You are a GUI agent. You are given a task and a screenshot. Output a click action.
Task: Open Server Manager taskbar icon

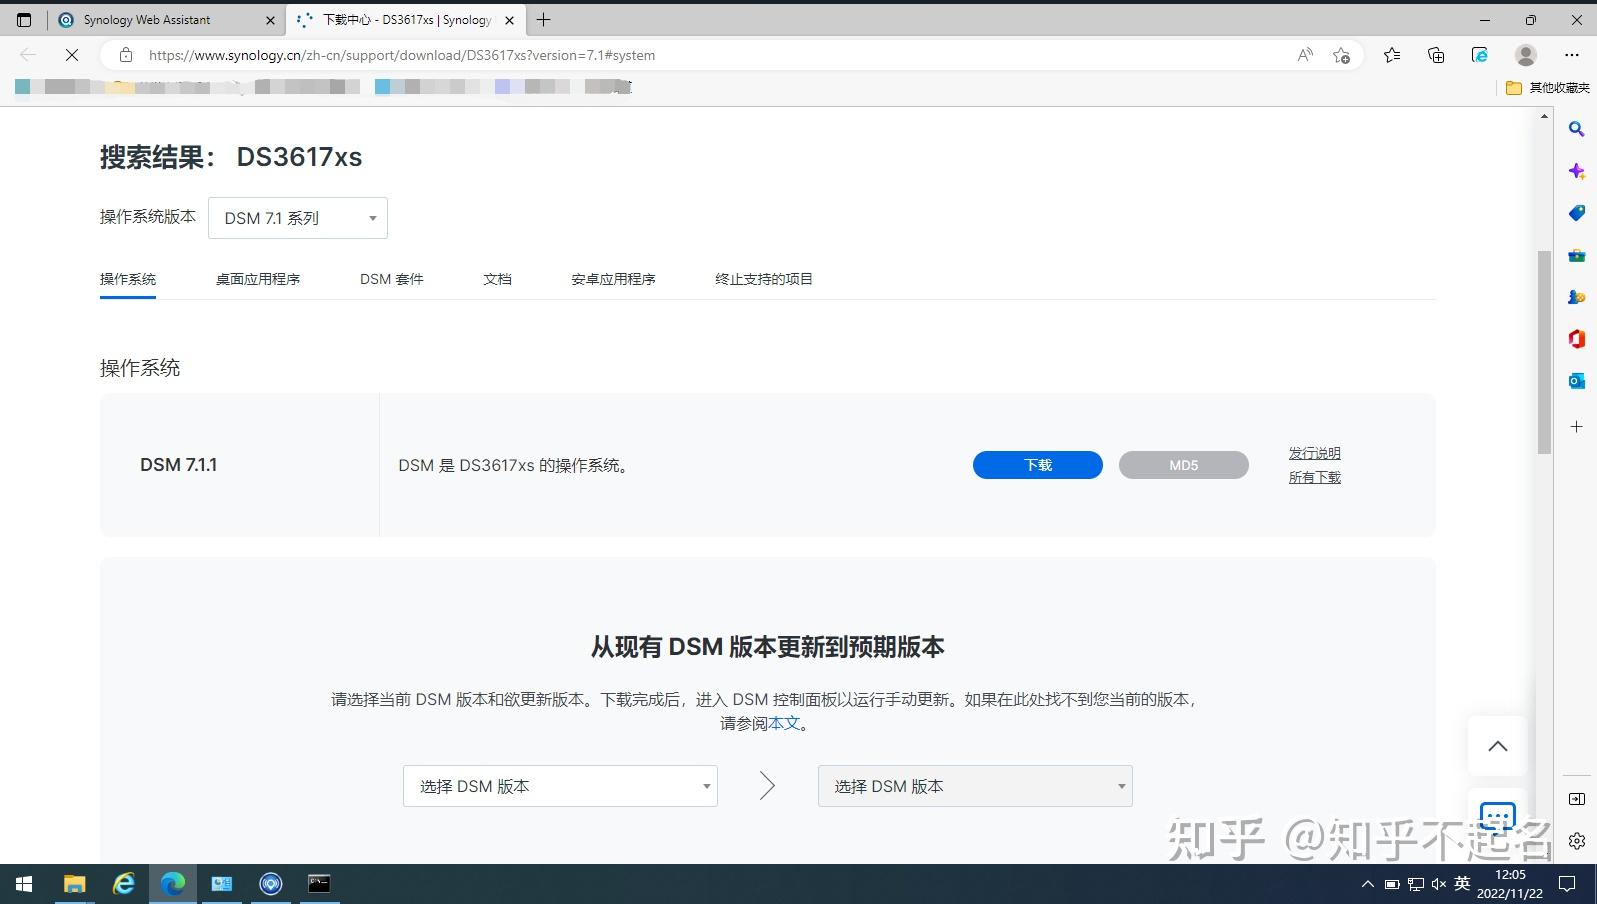click(221, 884)
